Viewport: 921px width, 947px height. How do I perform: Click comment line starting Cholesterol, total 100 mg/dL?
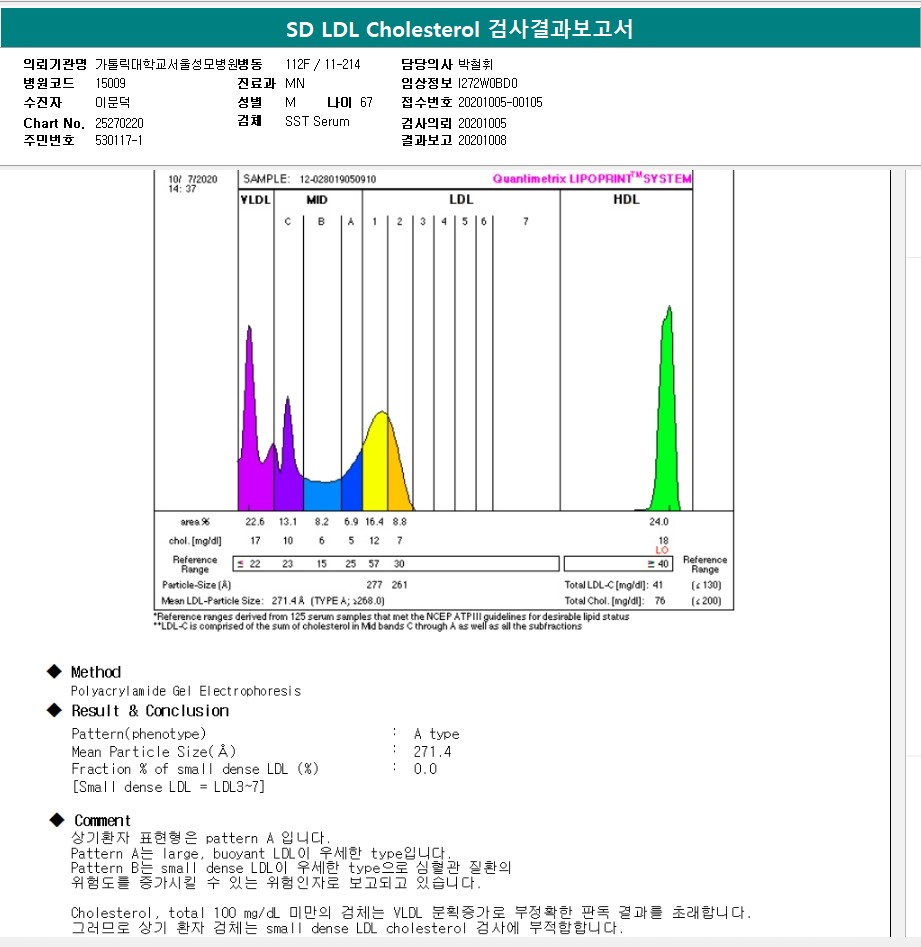click(411, 913)
